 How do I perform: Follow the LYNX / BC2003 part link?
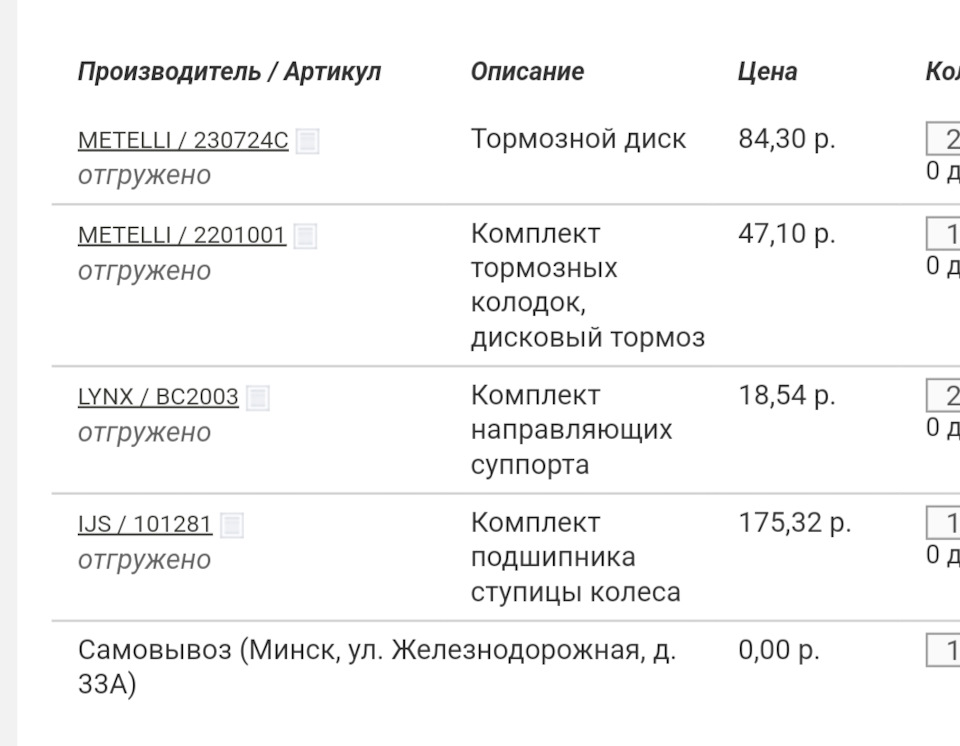(158, 397)
